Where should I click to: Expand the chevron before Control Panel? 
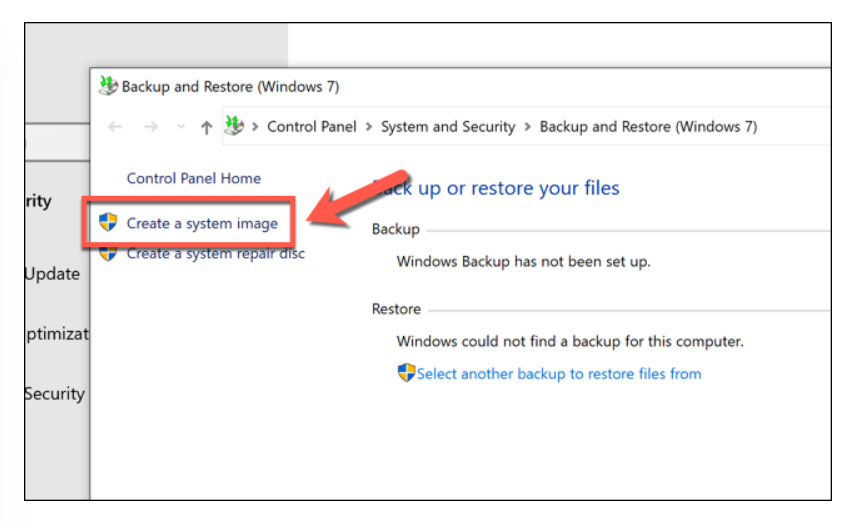tap(255, 127)
